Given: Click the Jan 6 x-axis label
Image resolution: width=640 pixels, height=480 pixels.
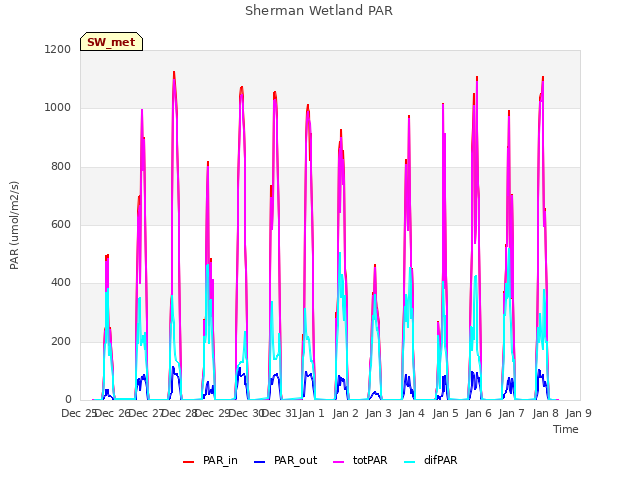Looking at the screenshot, I should click(x=478, y=413).
